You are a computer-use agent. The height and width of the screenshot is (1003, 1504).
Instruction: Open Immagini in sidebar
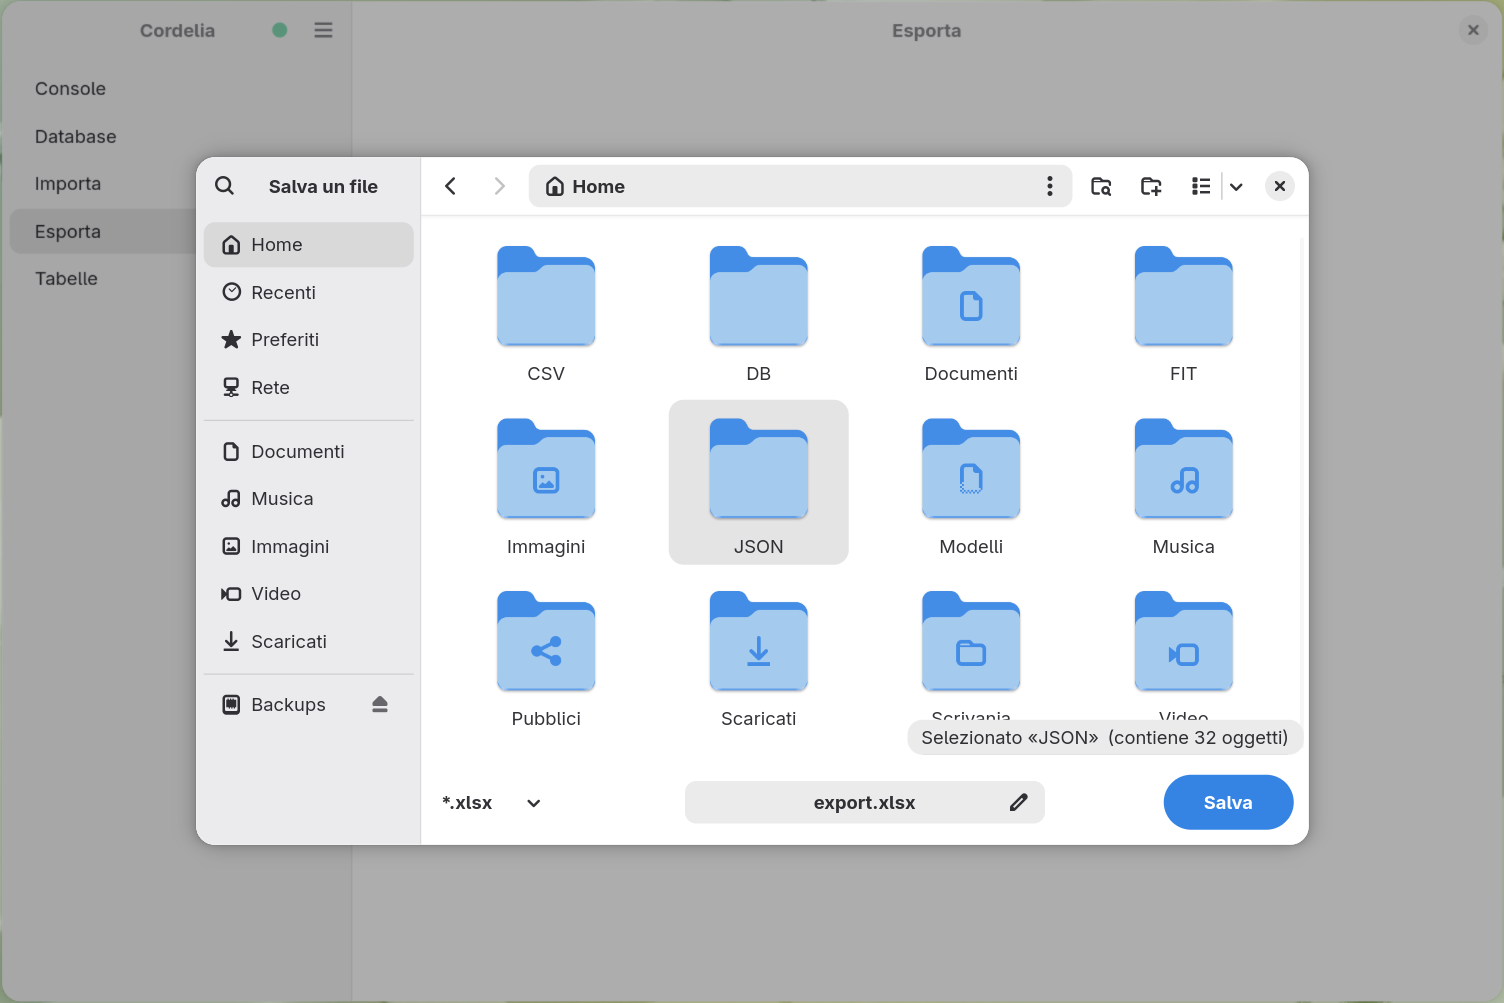(x=309, y=547)
